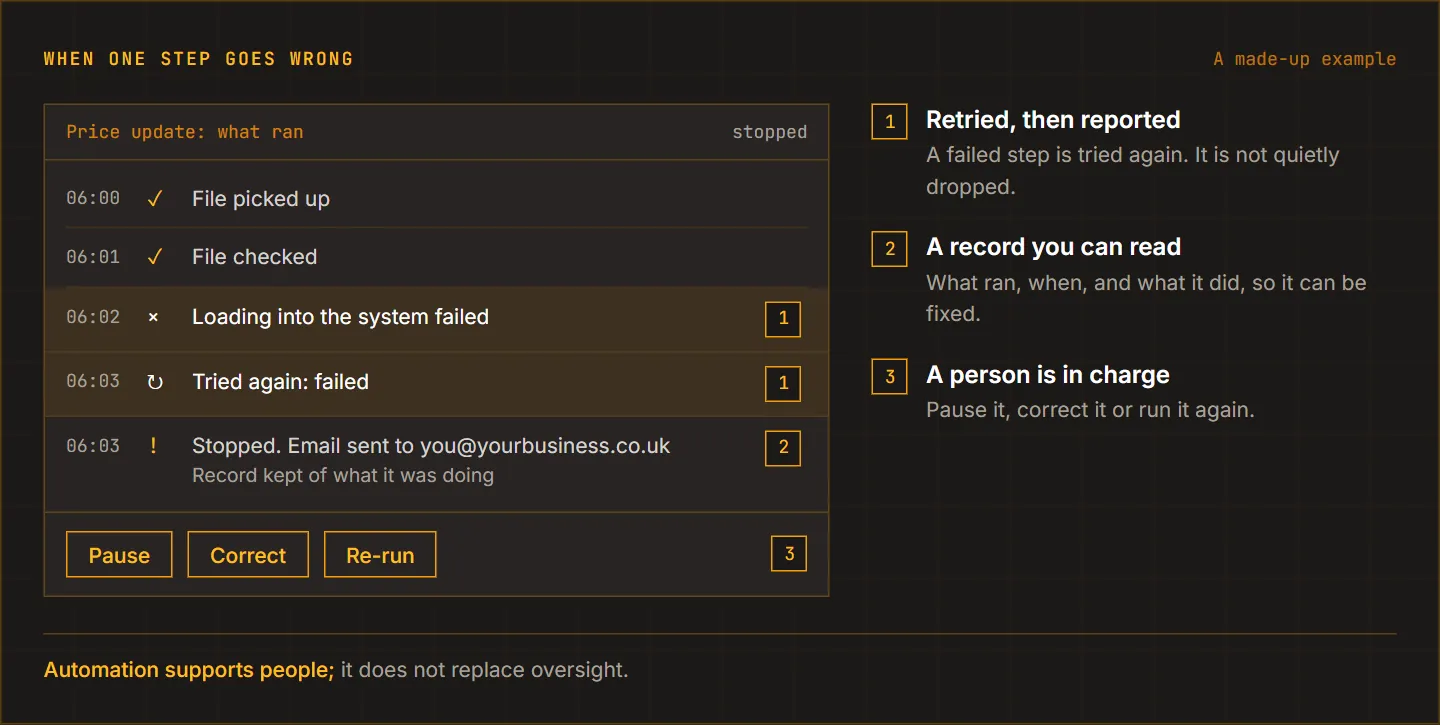This screenshot has height=725, width=1440.
Task: Click the 'A made-up example' caption
Action: tap(1305, 59)
